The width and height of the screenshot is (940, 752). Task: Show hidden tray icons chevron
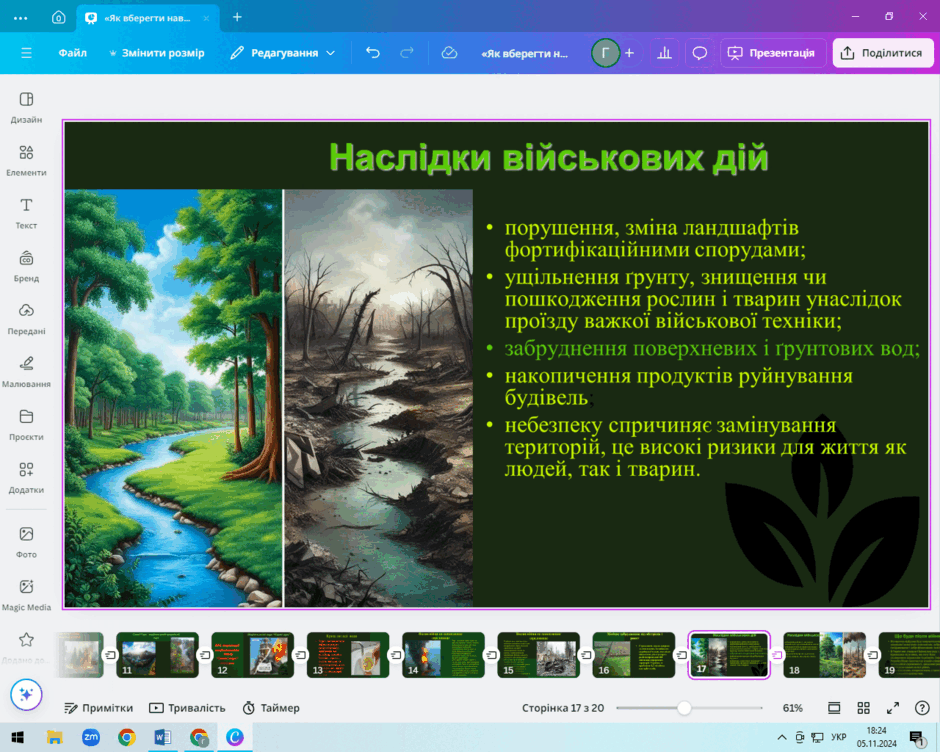pyautogui.click(x=782, y=737)
